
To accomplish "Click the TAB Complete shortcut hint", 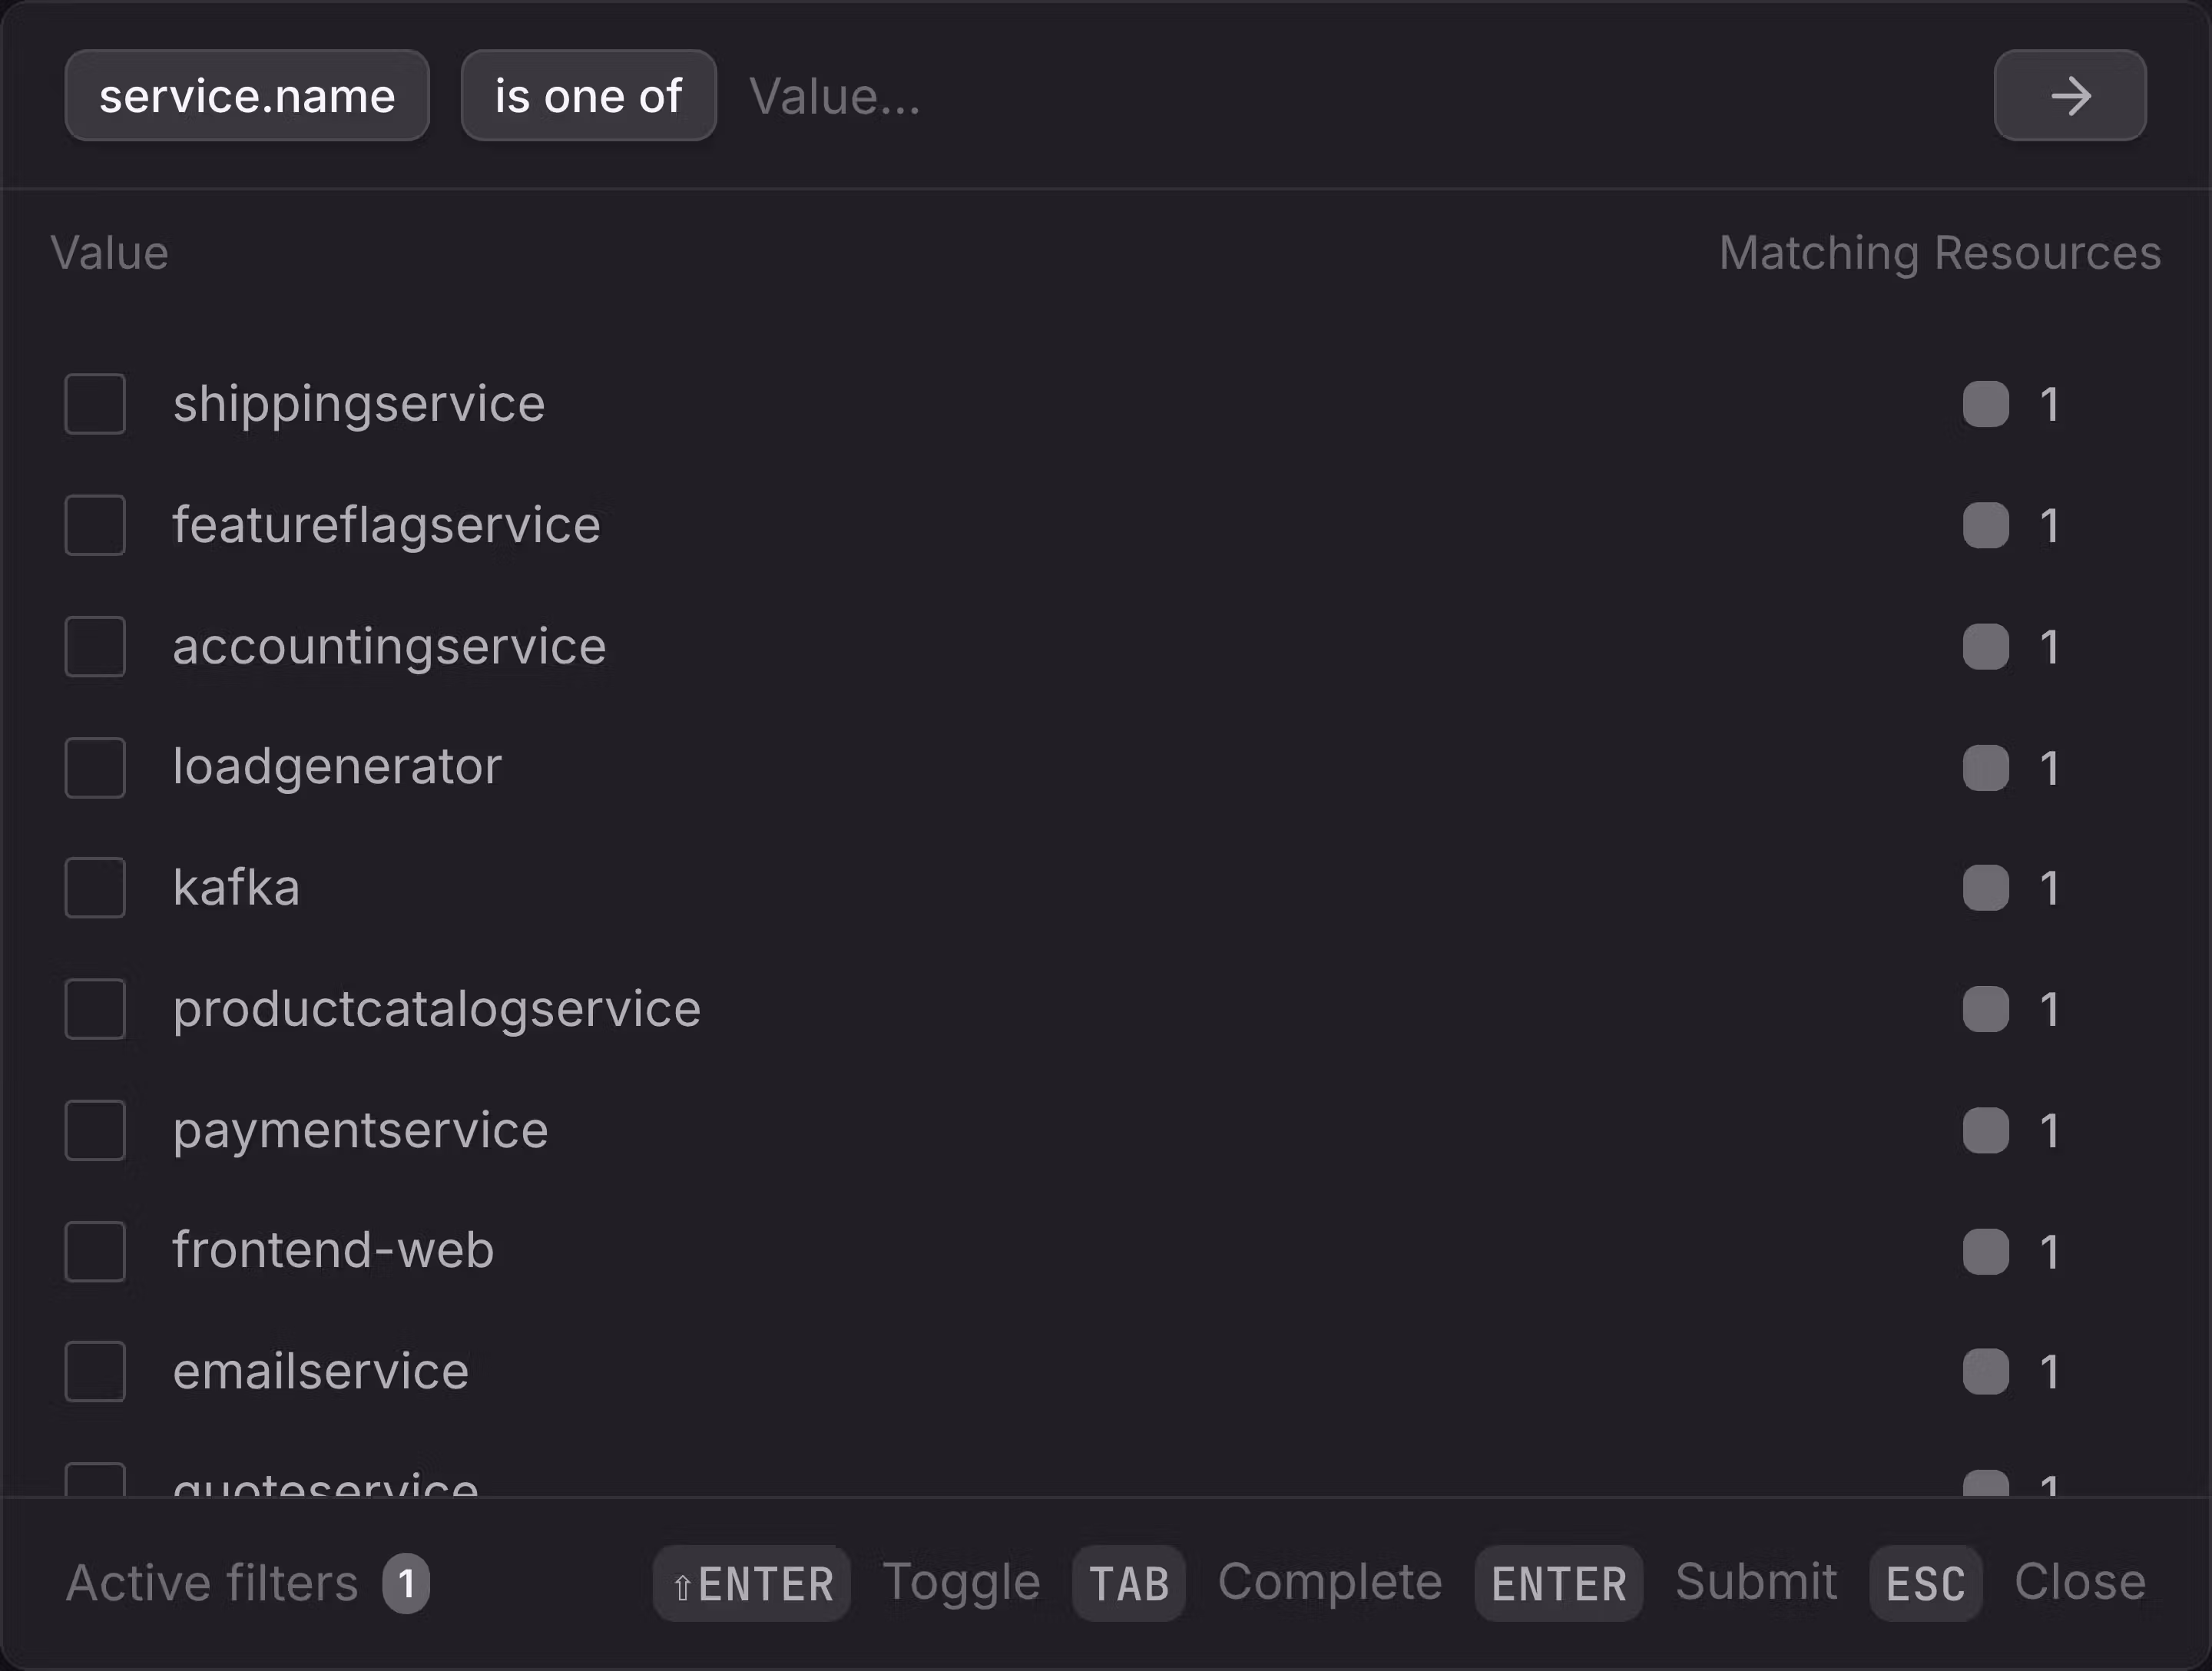I will pos(1128,1583).
